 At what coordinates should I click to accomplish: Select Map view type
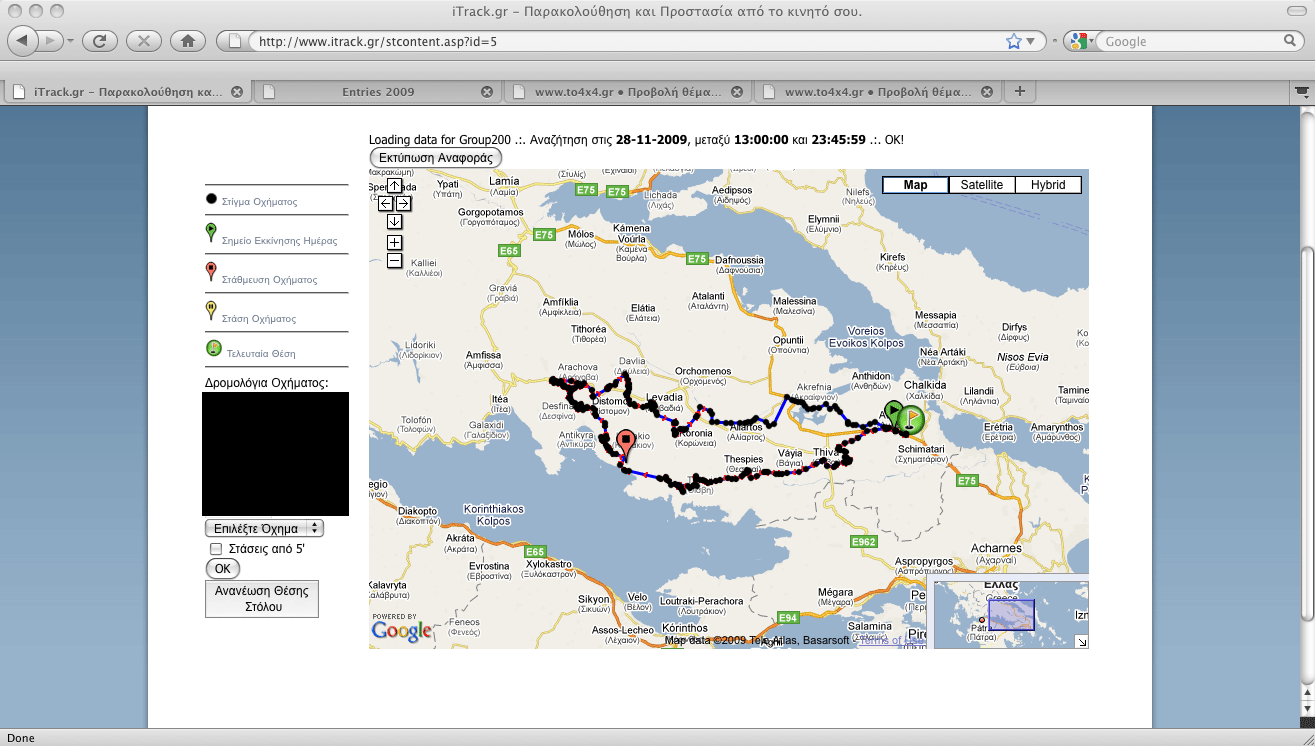click(x=915, y=185)
